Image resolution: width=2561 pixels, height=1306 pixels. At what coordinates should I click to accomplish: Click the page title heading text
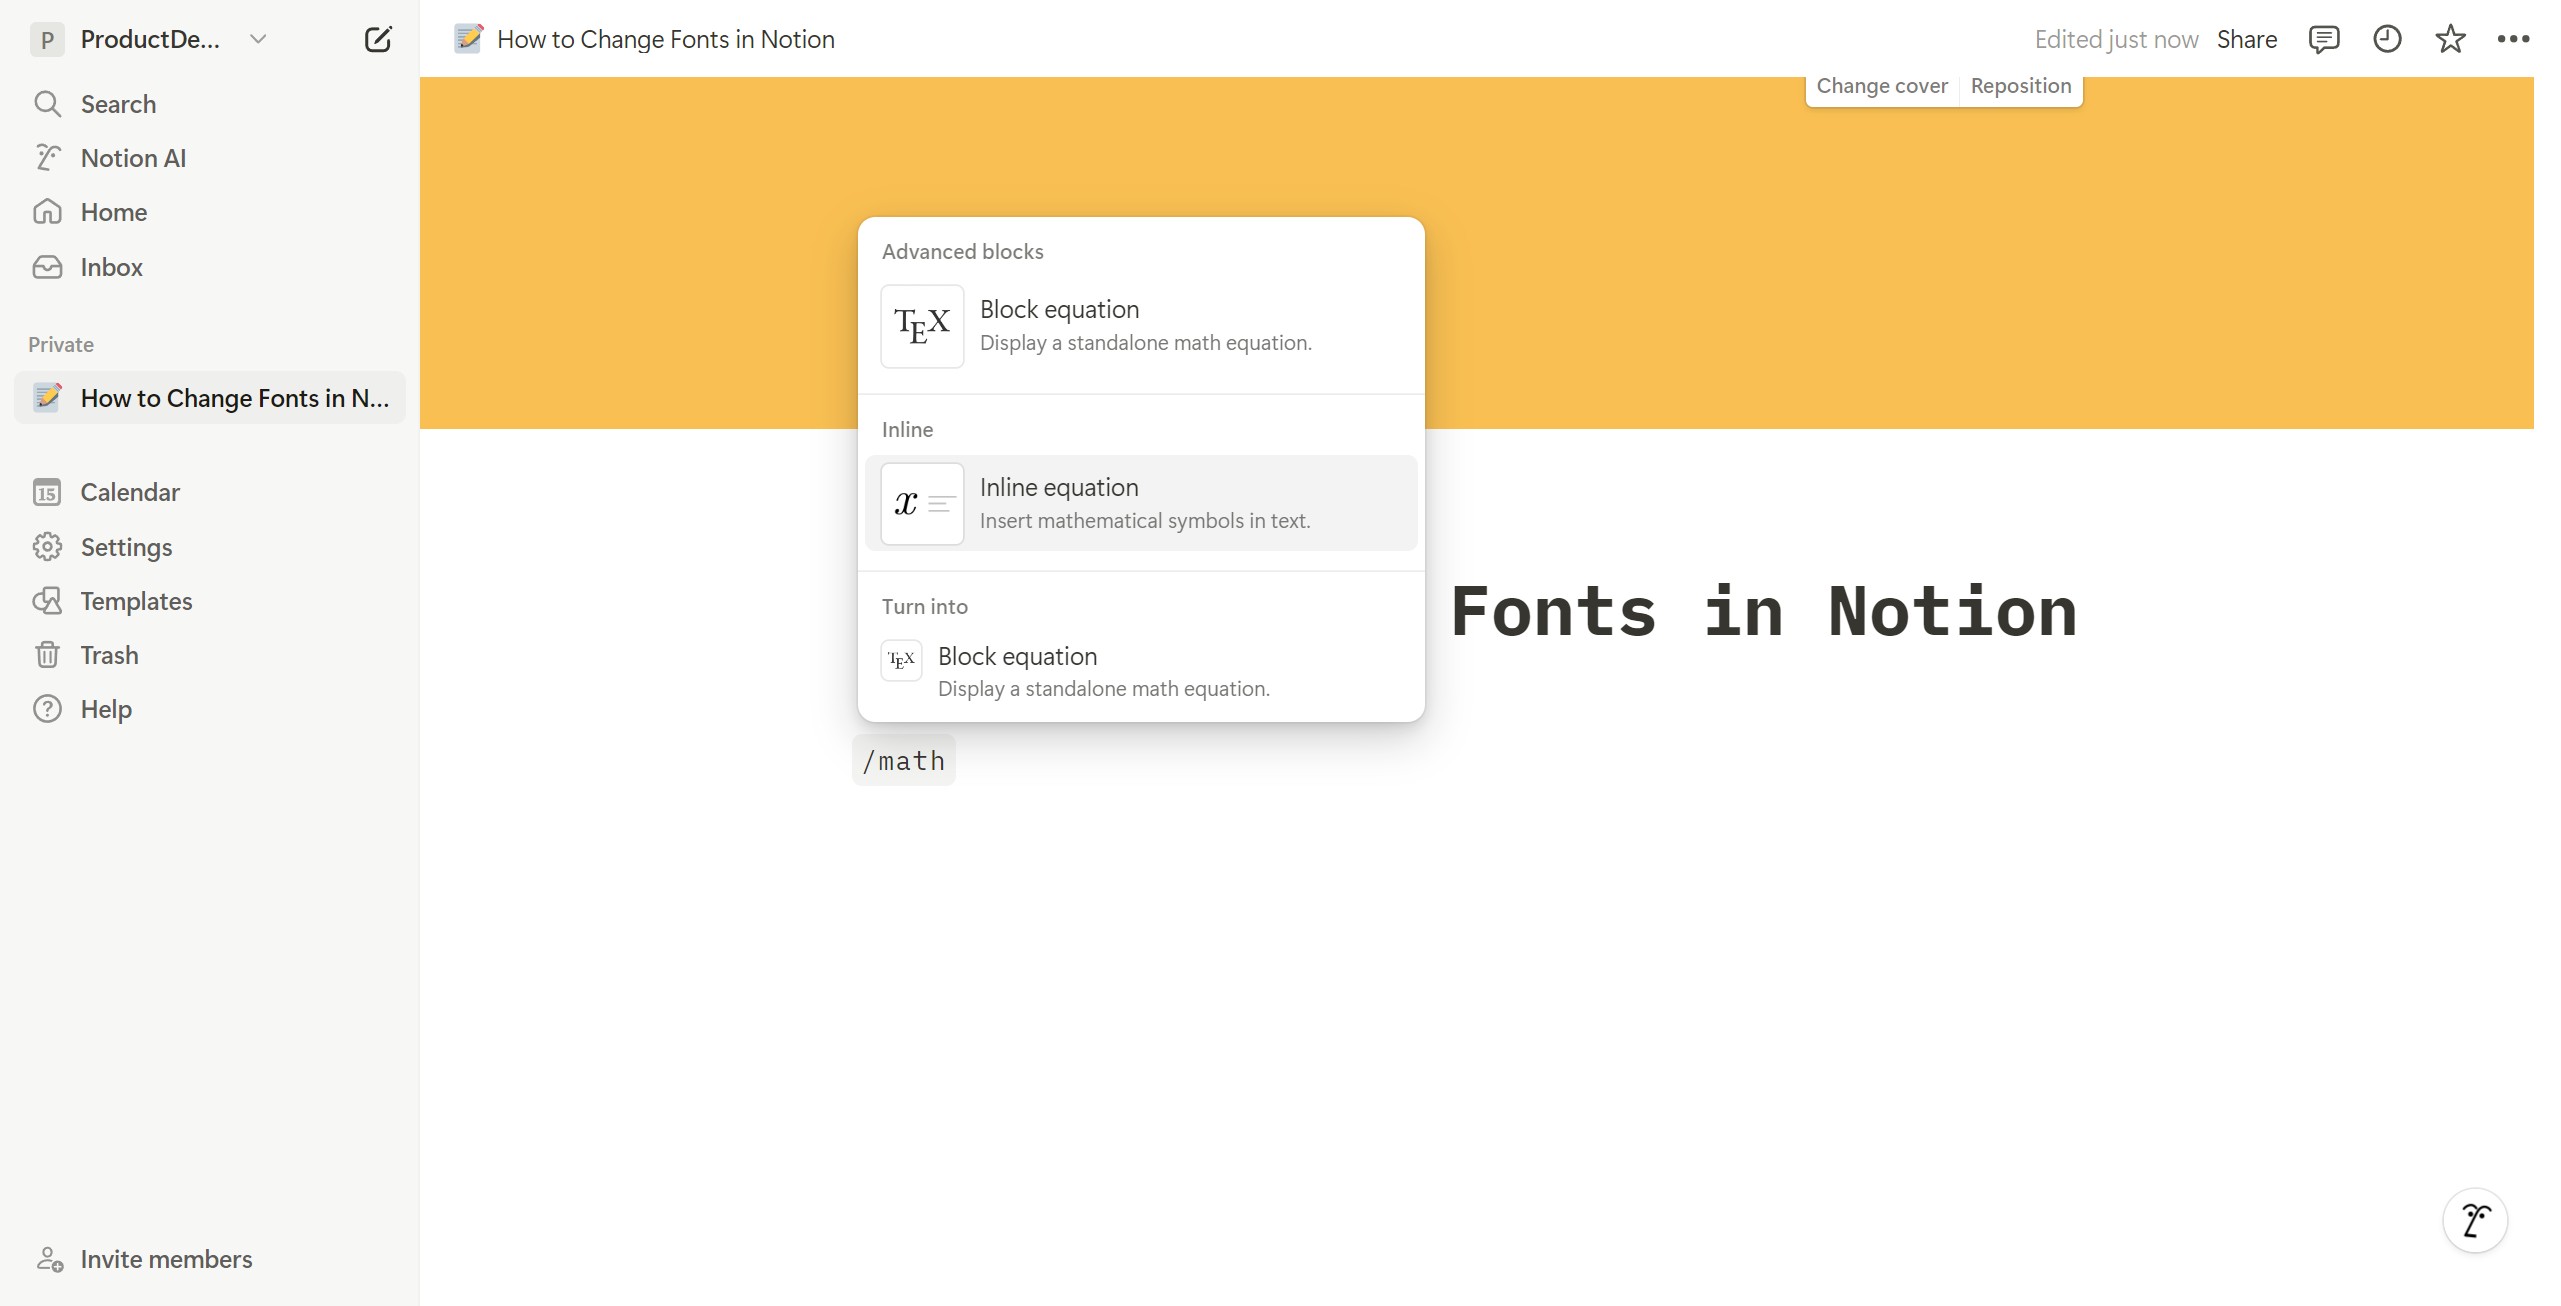point(1763,611)
